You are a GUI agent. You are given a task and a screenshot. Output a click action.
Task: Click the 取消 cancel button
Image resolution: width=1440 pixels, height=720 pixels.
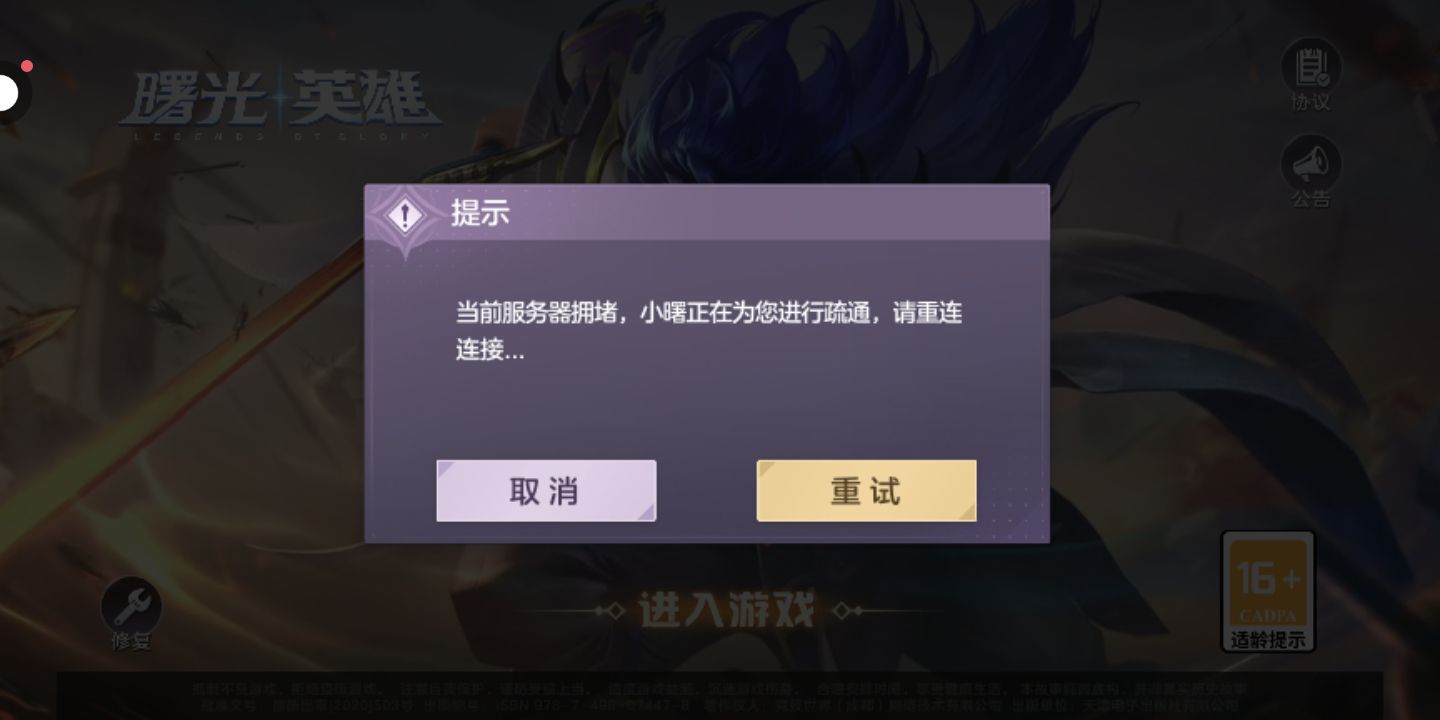coord(546,491)
